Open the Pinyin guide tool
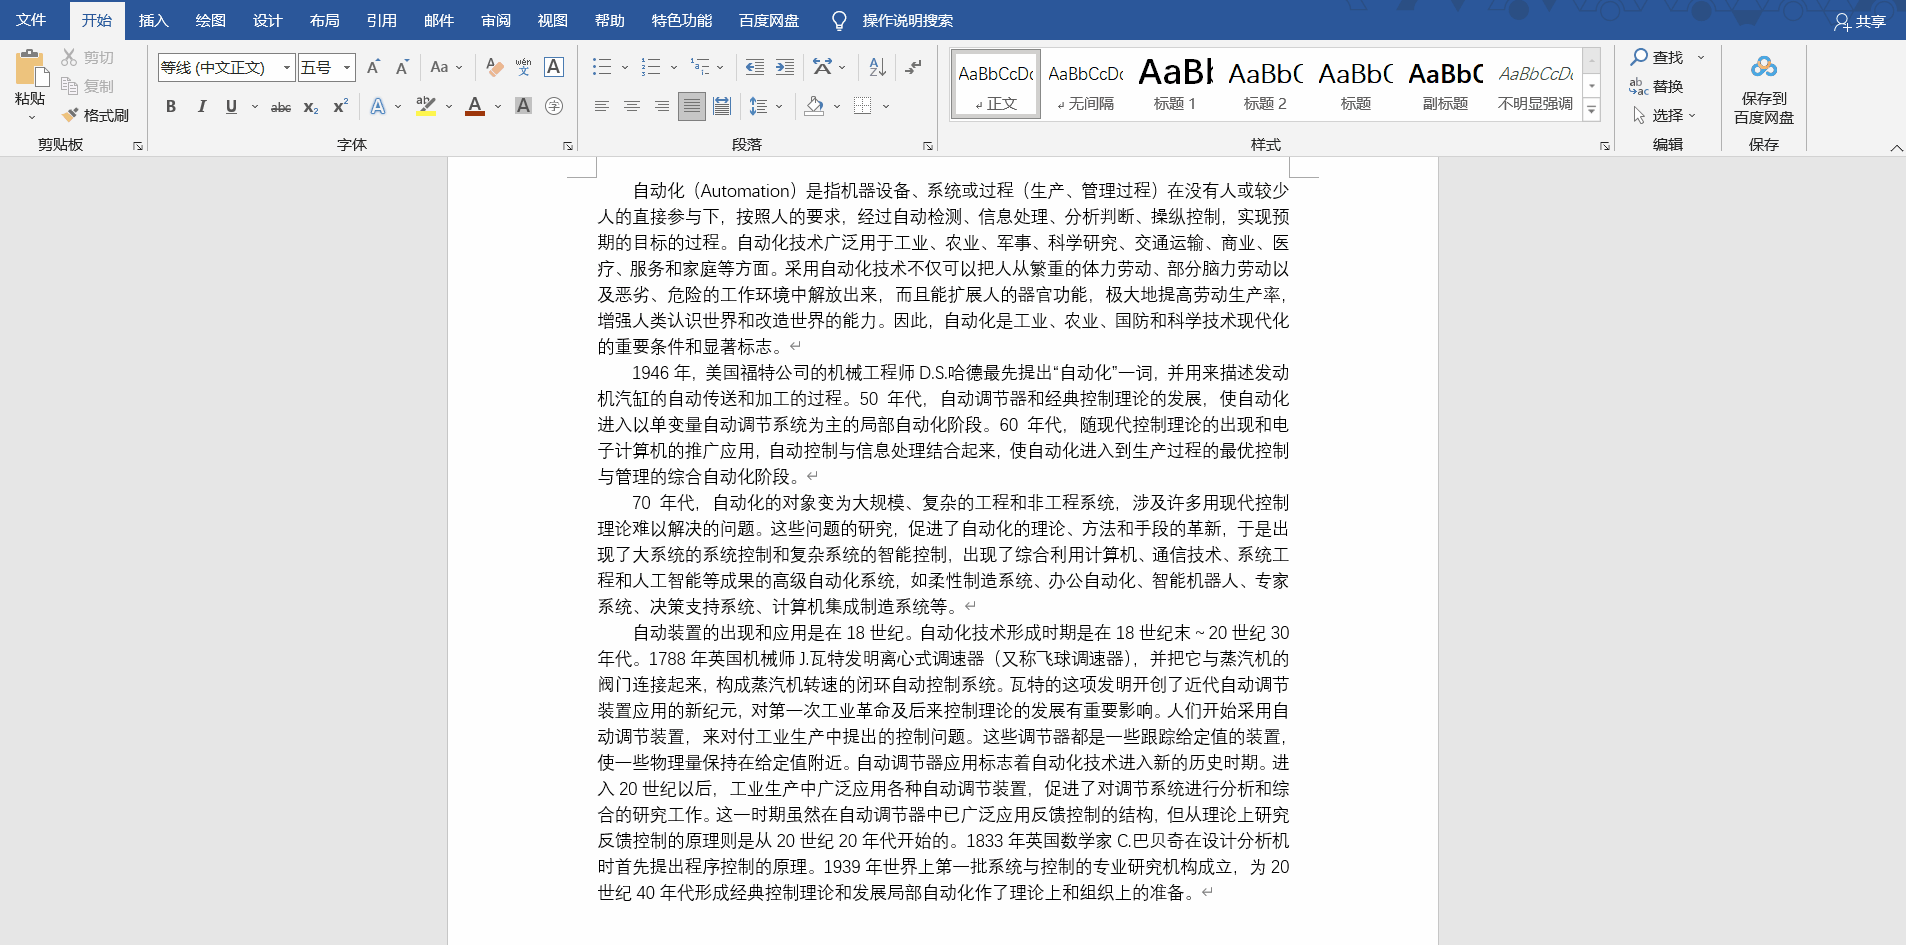This screenshot has height=945, width=1906. tap(522, 67)
